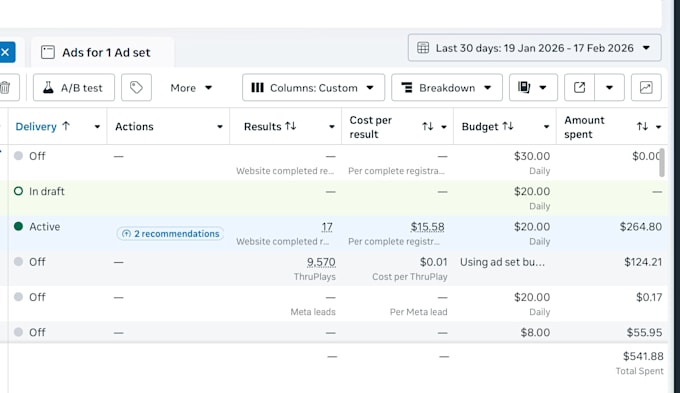
Task: Click the Meta leads results label
Action: [x=313, y=312]
